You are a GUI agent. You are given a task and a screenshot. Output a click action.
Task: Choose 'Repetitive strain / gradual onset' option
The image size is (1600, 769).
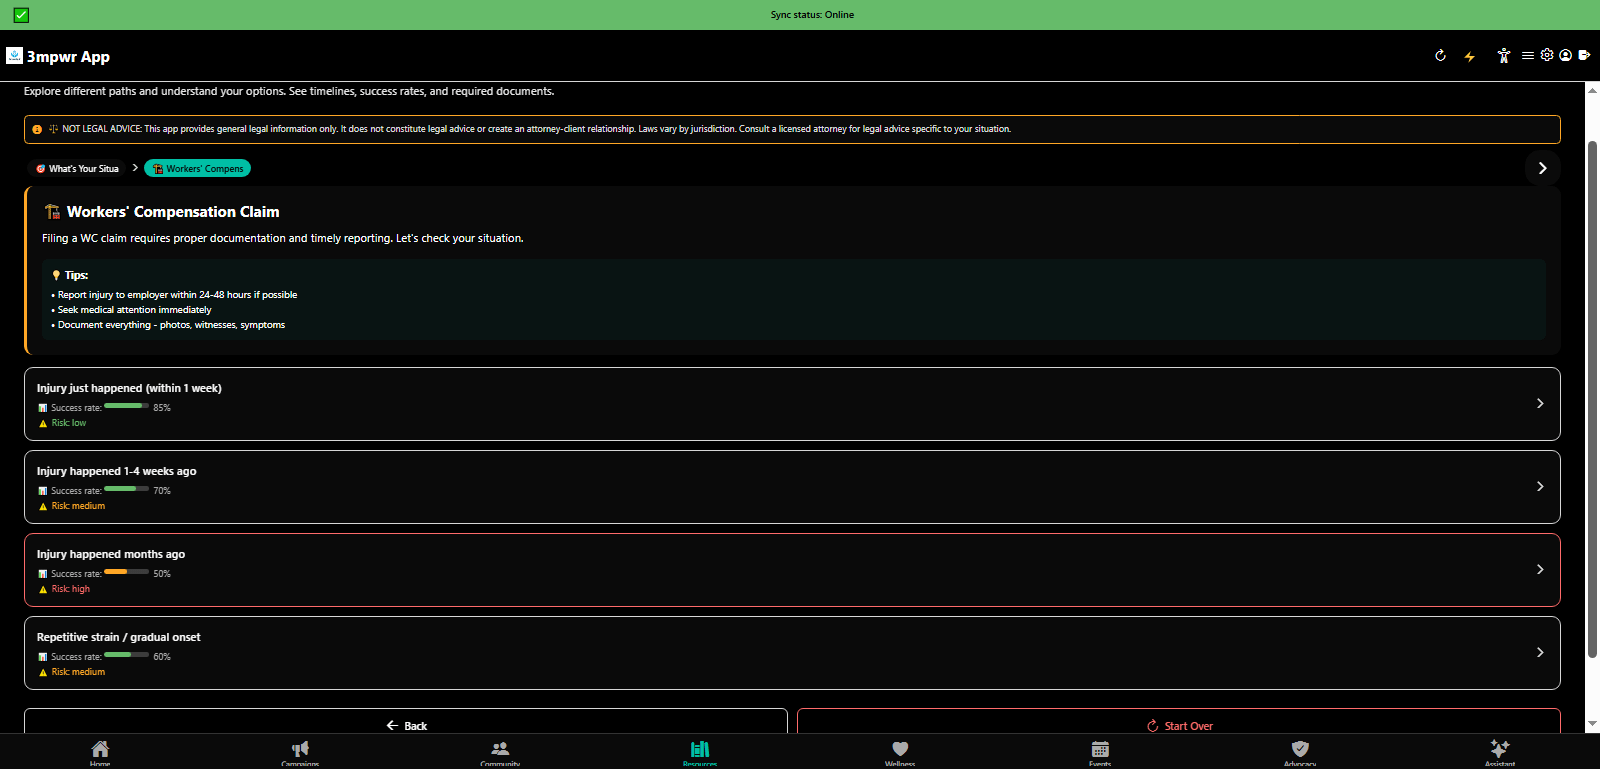point(791,653)
